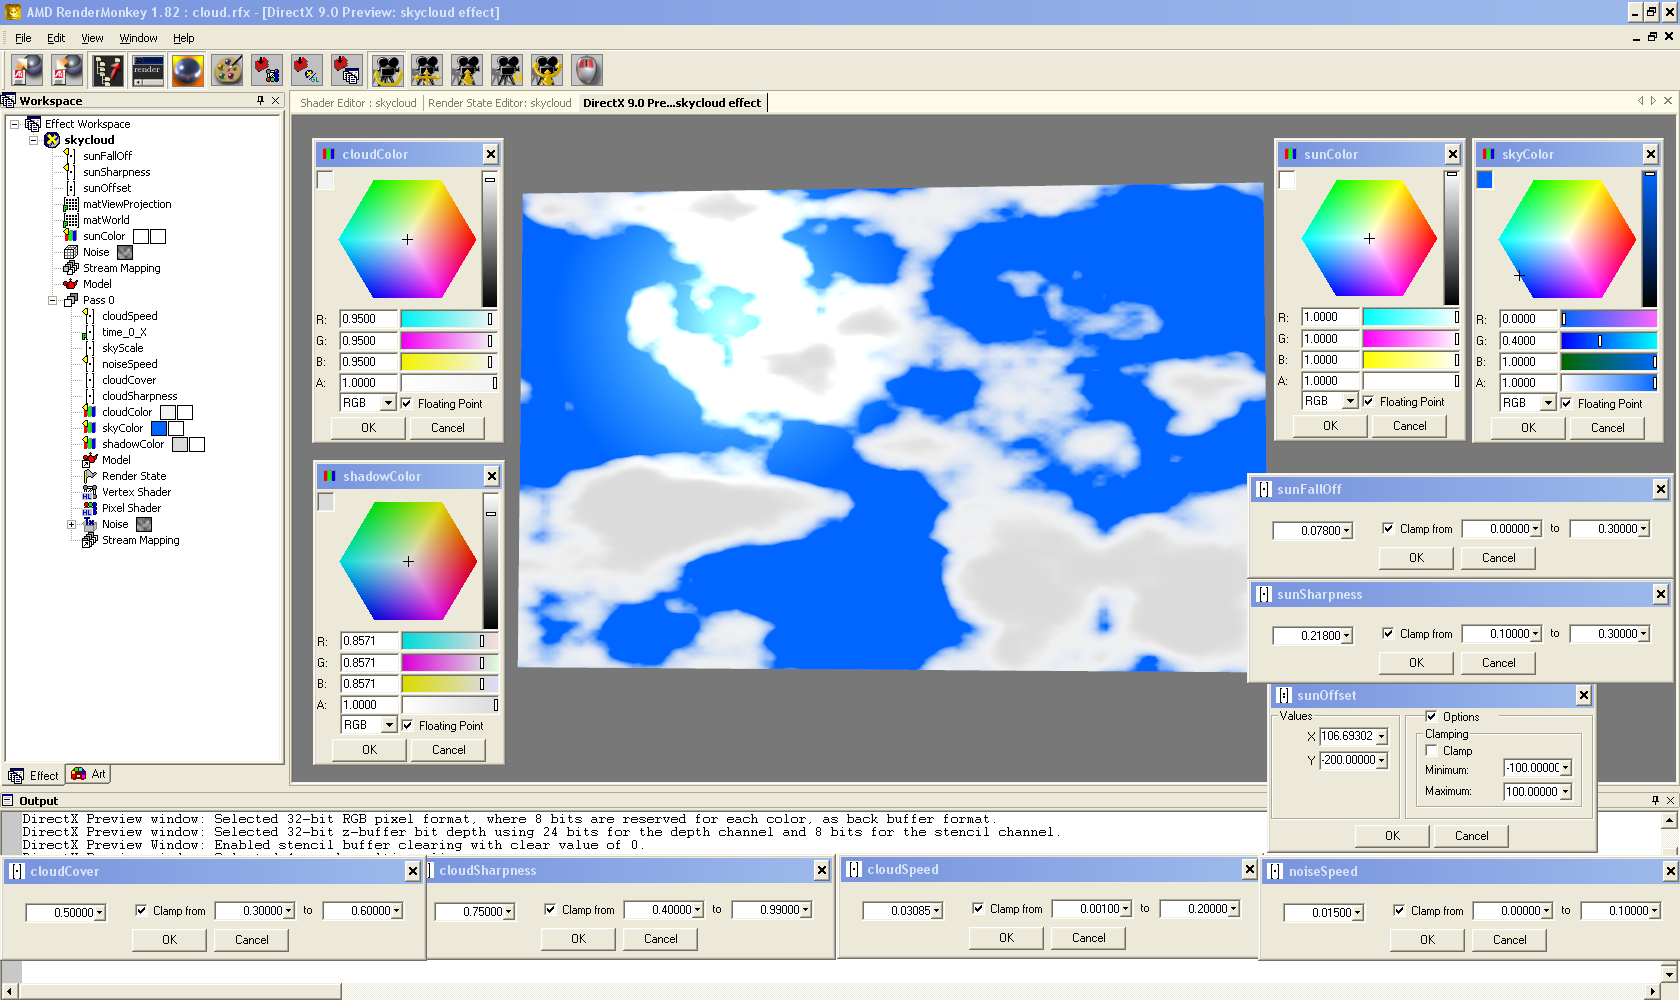Click the skyColor G channel slider

click(x=1608, y=341)
